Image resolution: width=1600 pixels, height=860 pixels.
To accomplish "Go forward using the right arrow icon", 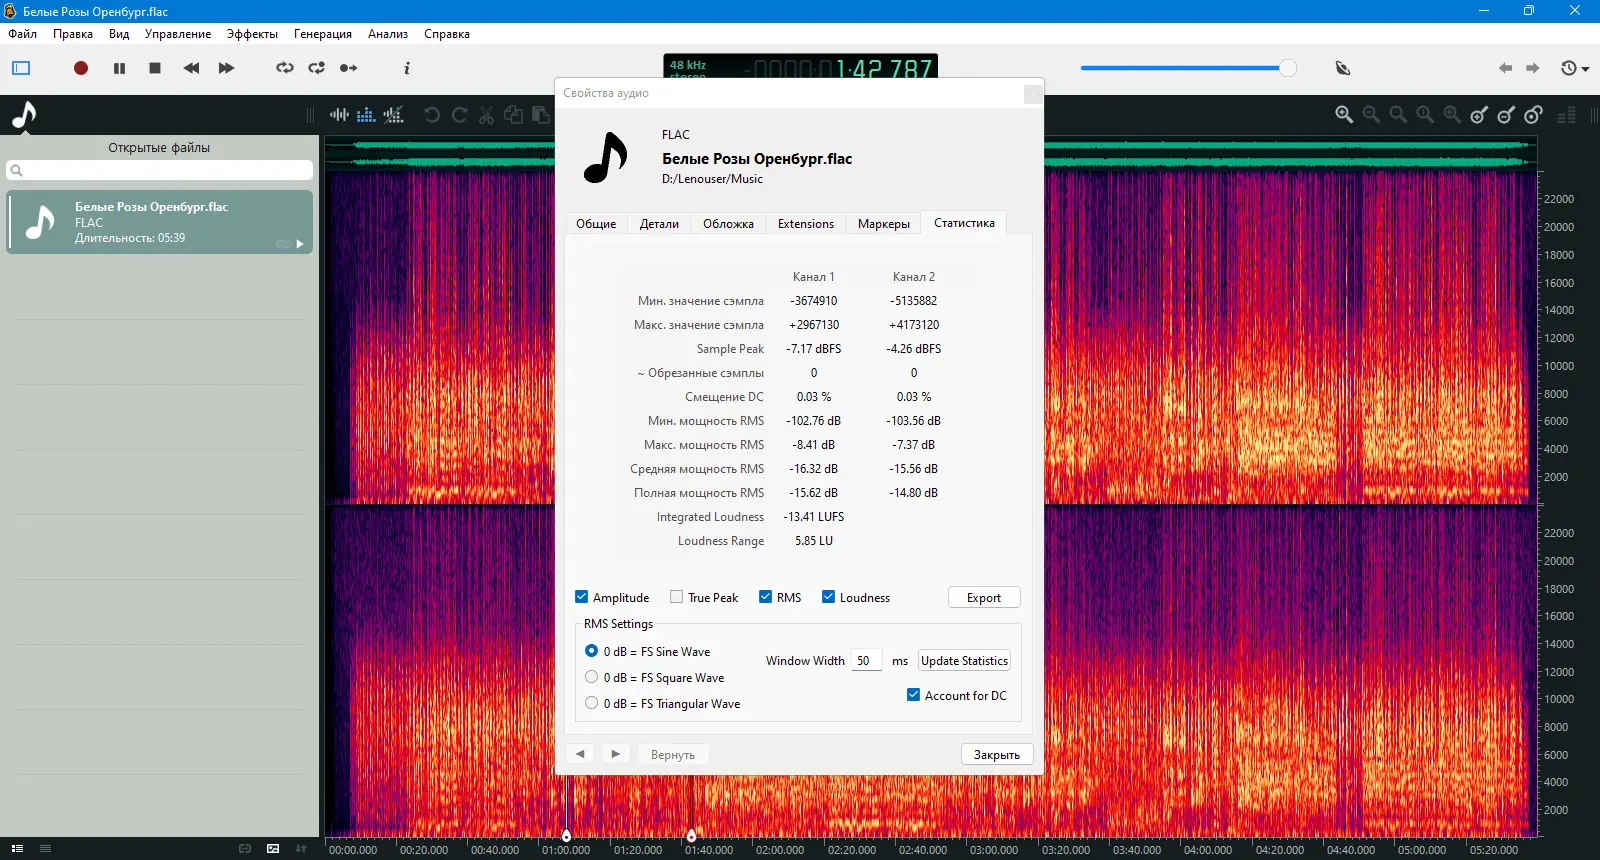I will (1532, 68).
